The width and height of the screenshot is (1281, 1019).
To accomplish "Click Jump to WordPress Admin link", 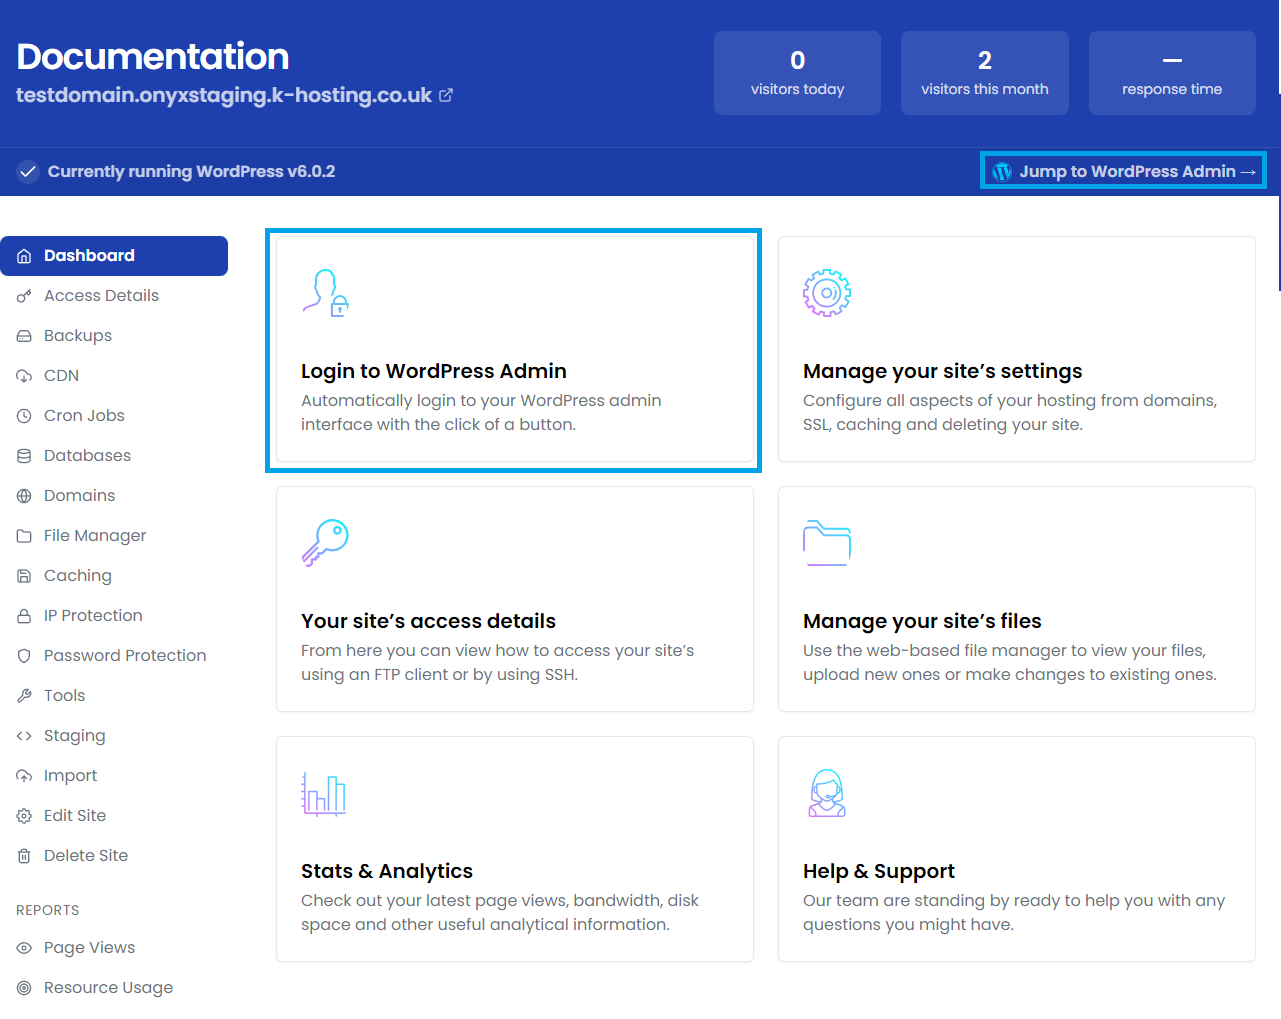I will pyautogui.click(x=1123, y=171).
